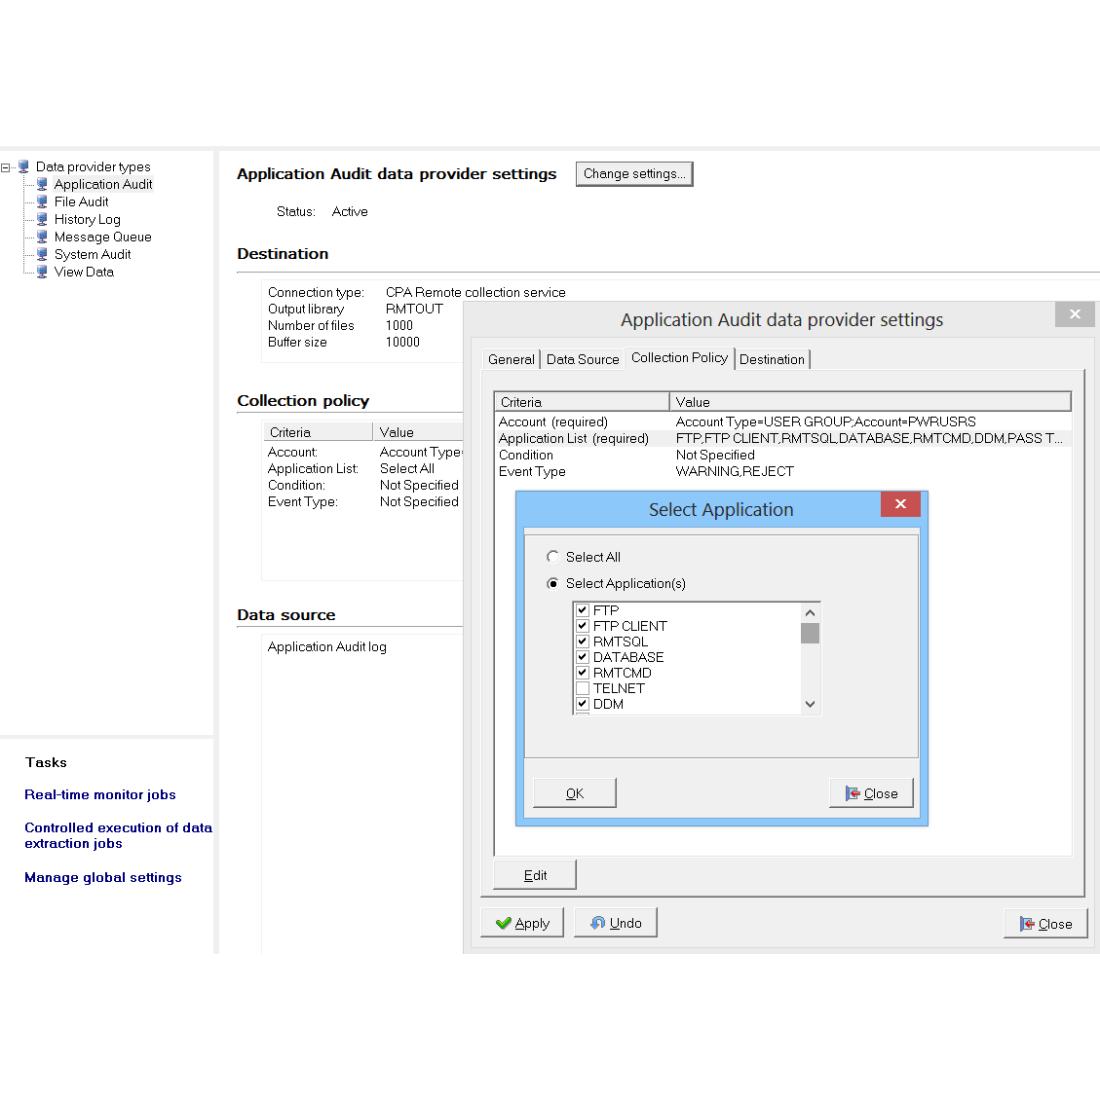Click the History Log tree icon
Viewport: 1100px width, 1100px height.
click(42, 219)
